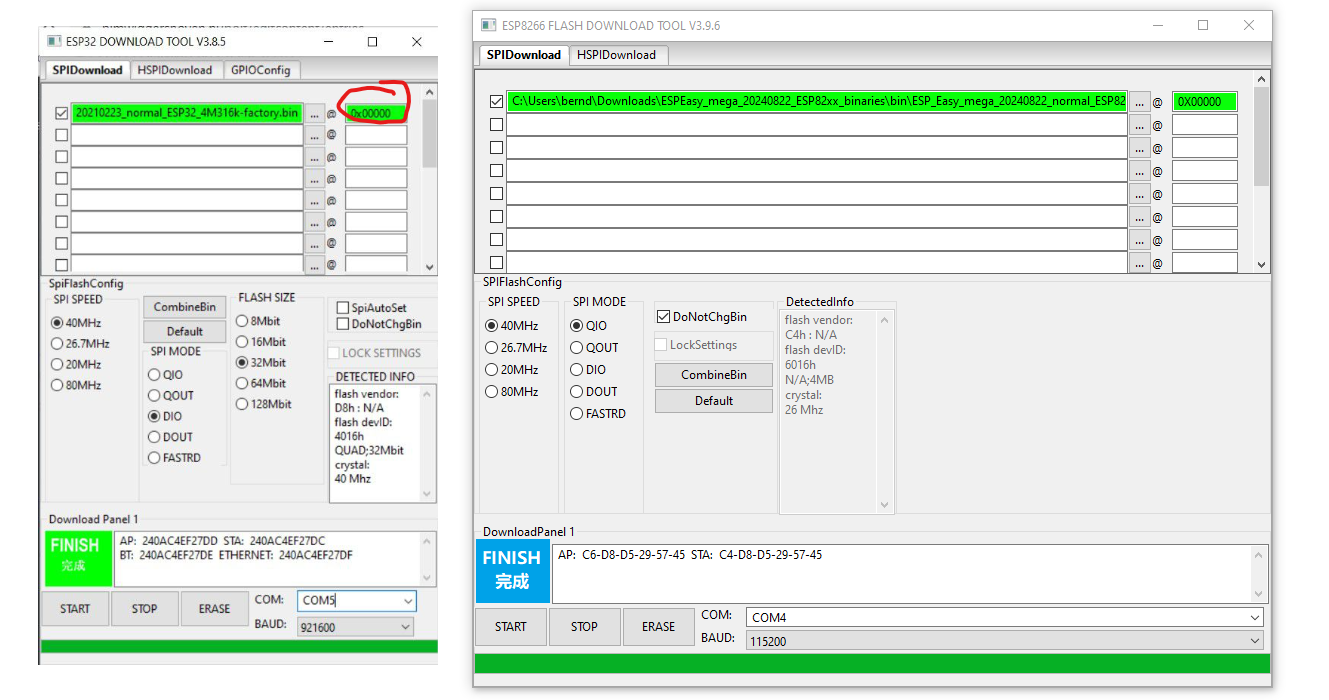The height and width of the screenshot is (700, 1329).
Task: Choose DOUT SPI mode in ESP32 window
Action: (154, 437)
